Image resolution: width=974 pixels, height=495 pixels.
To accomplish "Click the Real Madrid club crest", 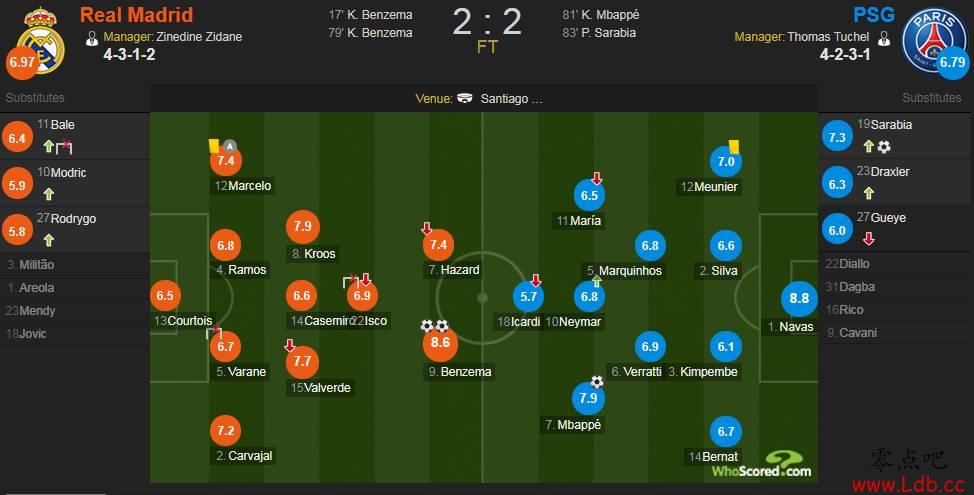I will (41, 41).
